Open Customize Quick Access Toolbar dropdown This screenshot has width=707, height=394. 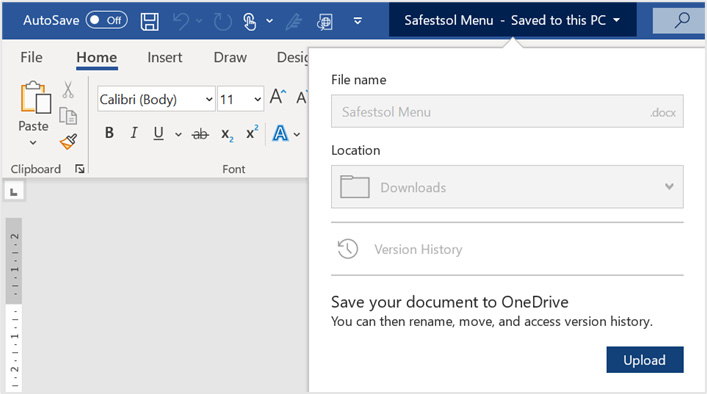pos(358,21)
